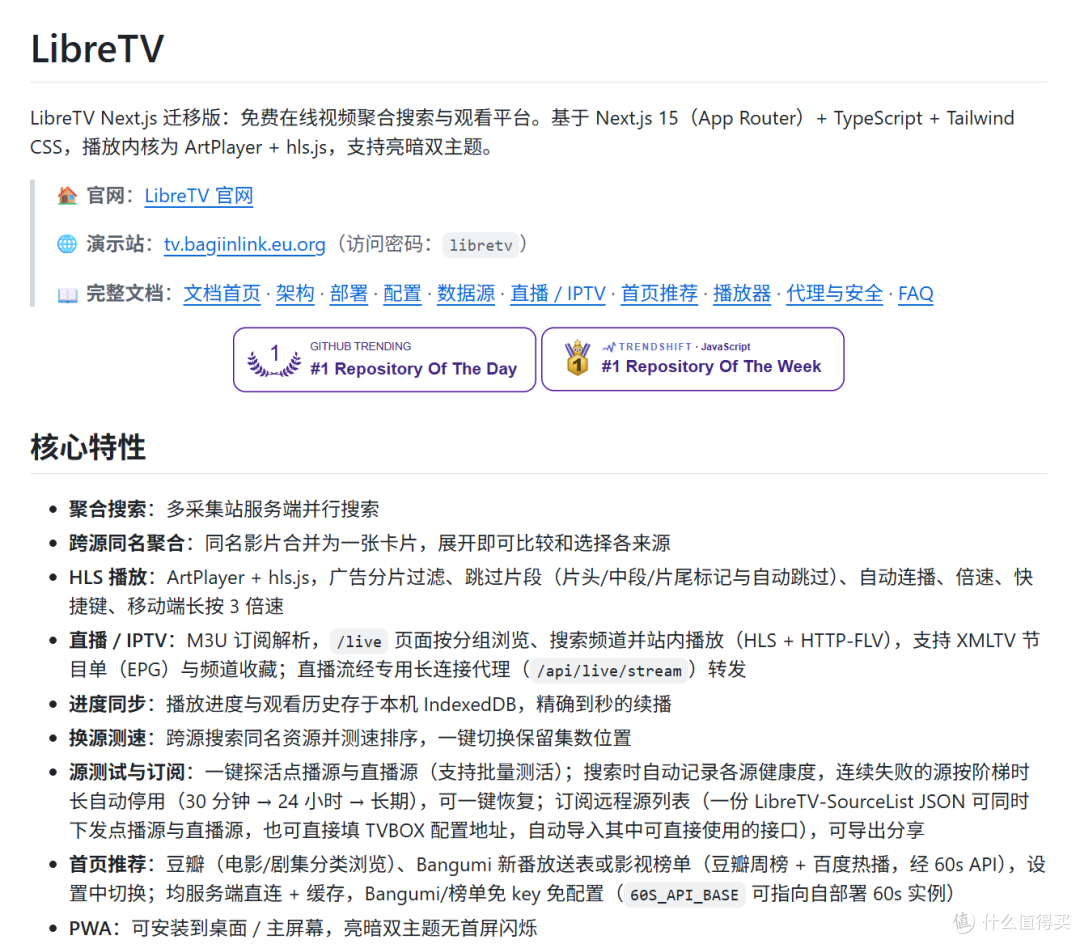
Task: Click the Trendshift Repository Of The Week badge
Action: pos(693,359)
